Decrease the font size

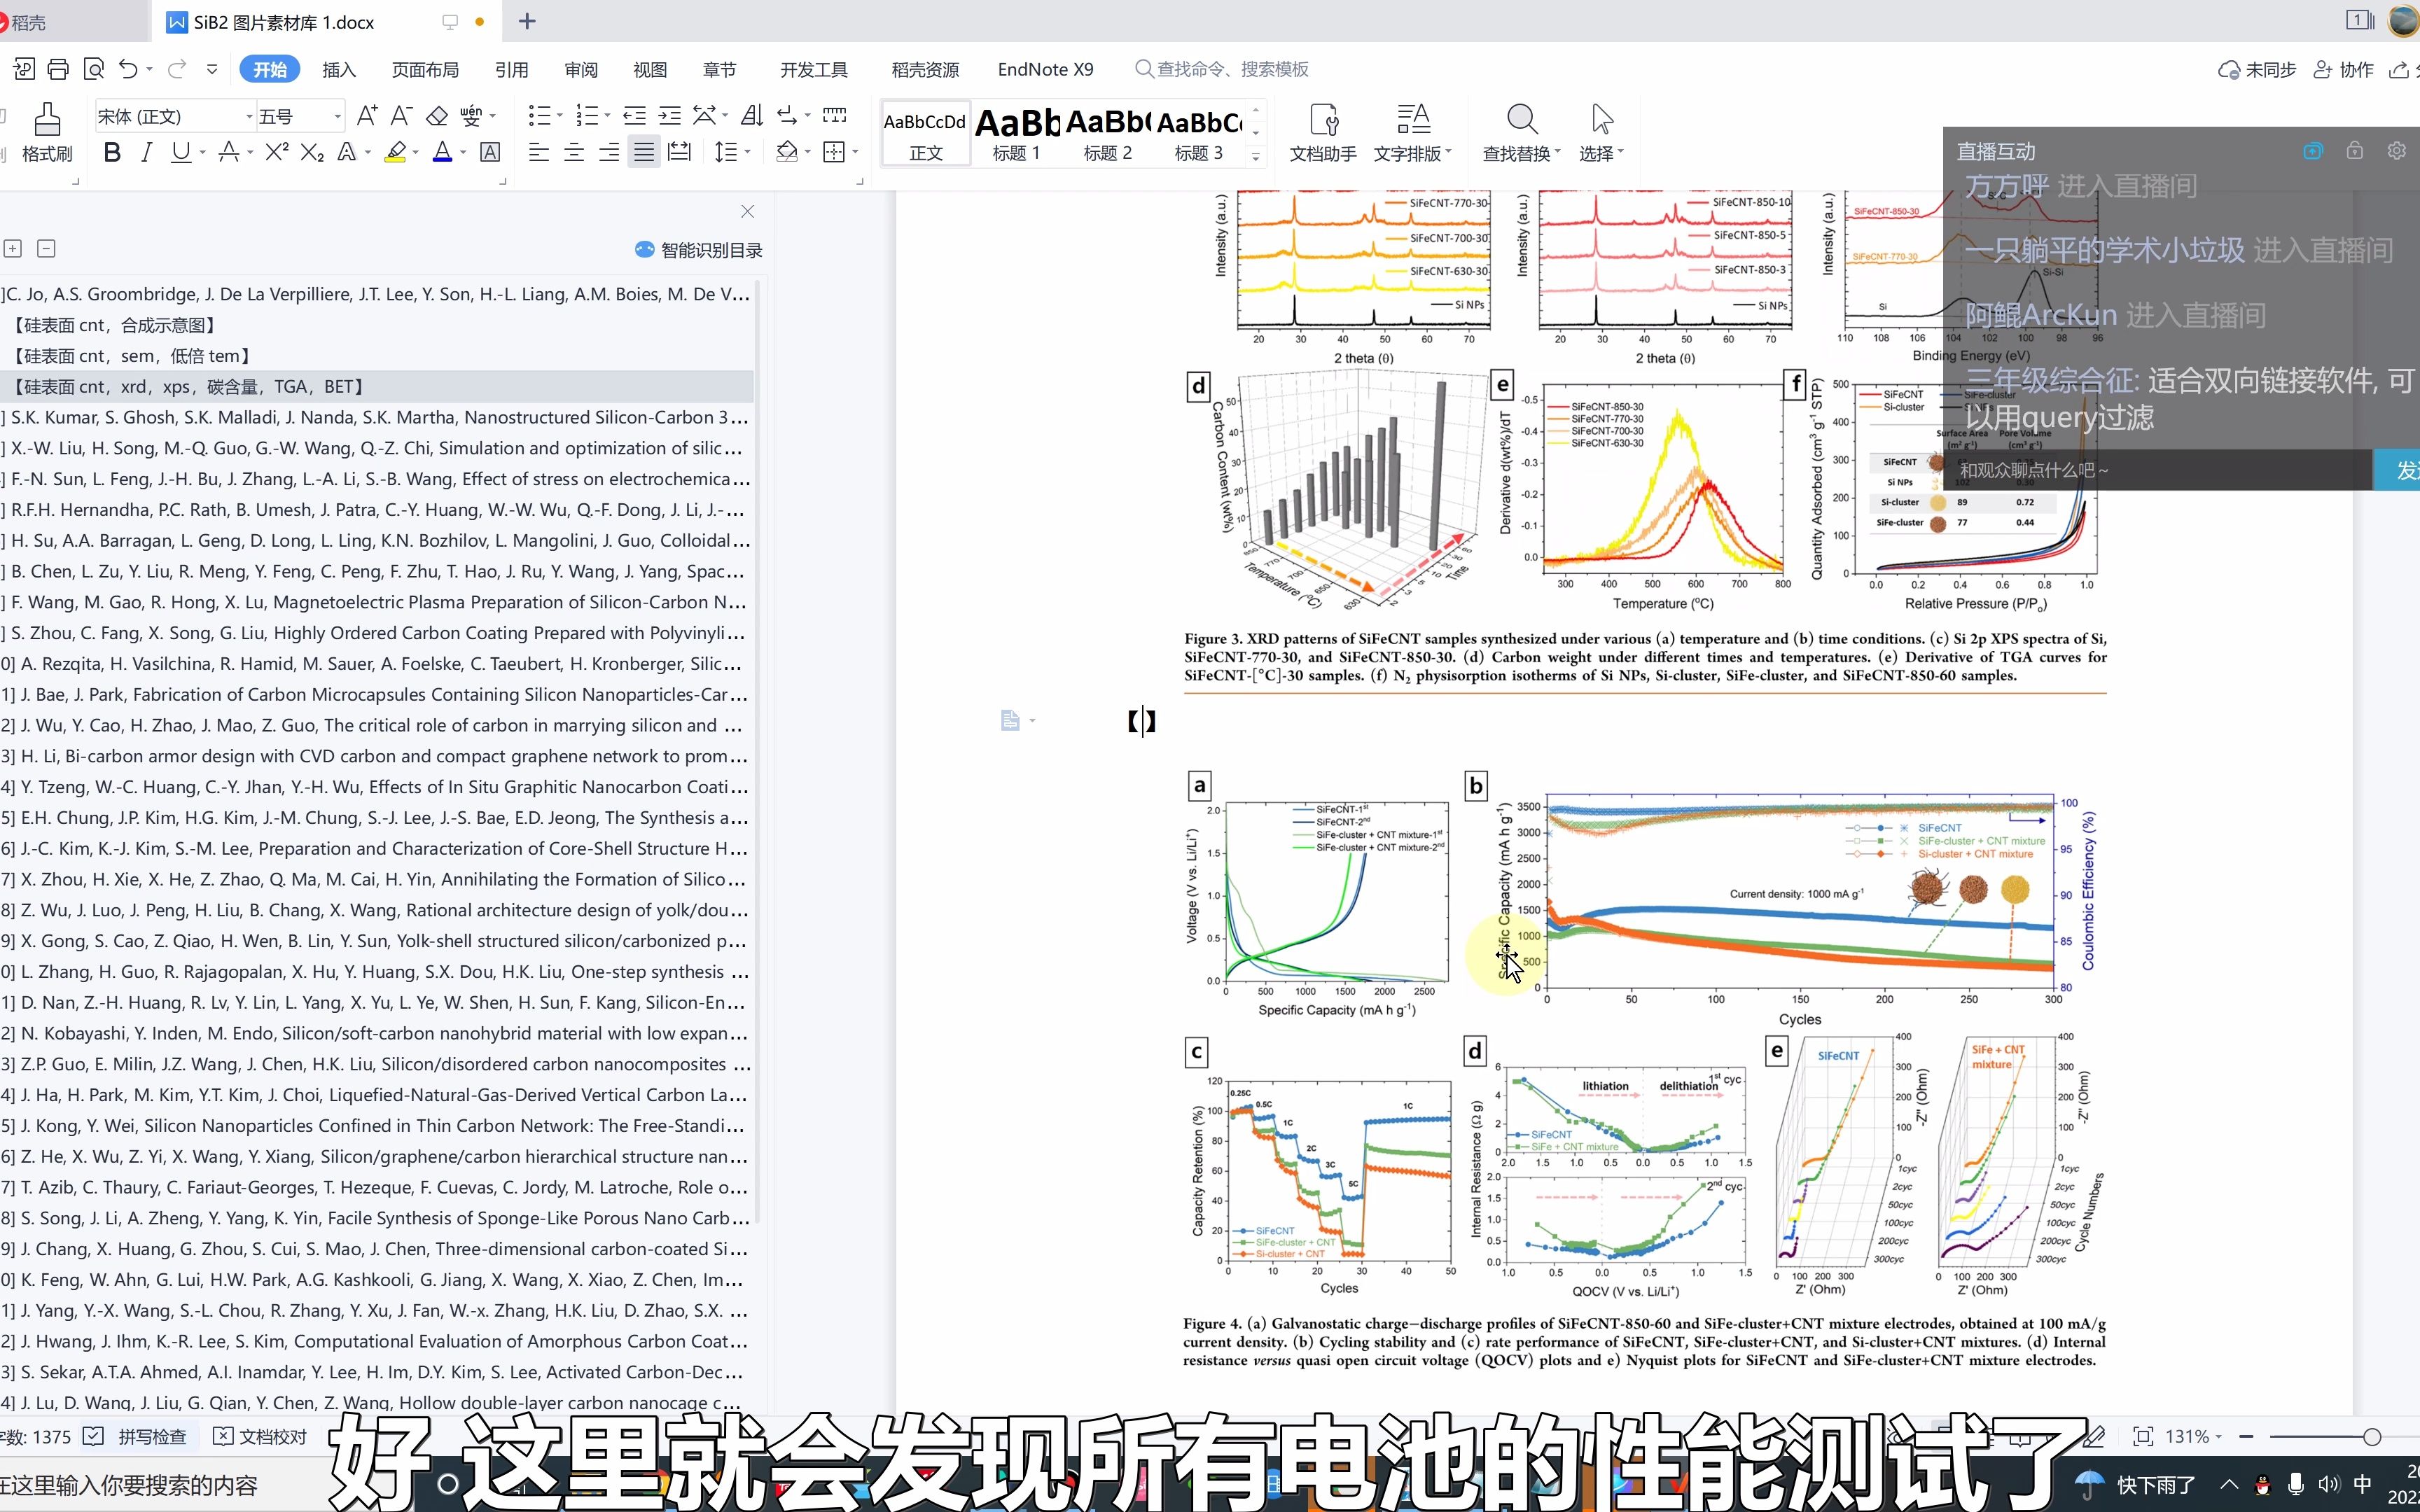[401, 116]
